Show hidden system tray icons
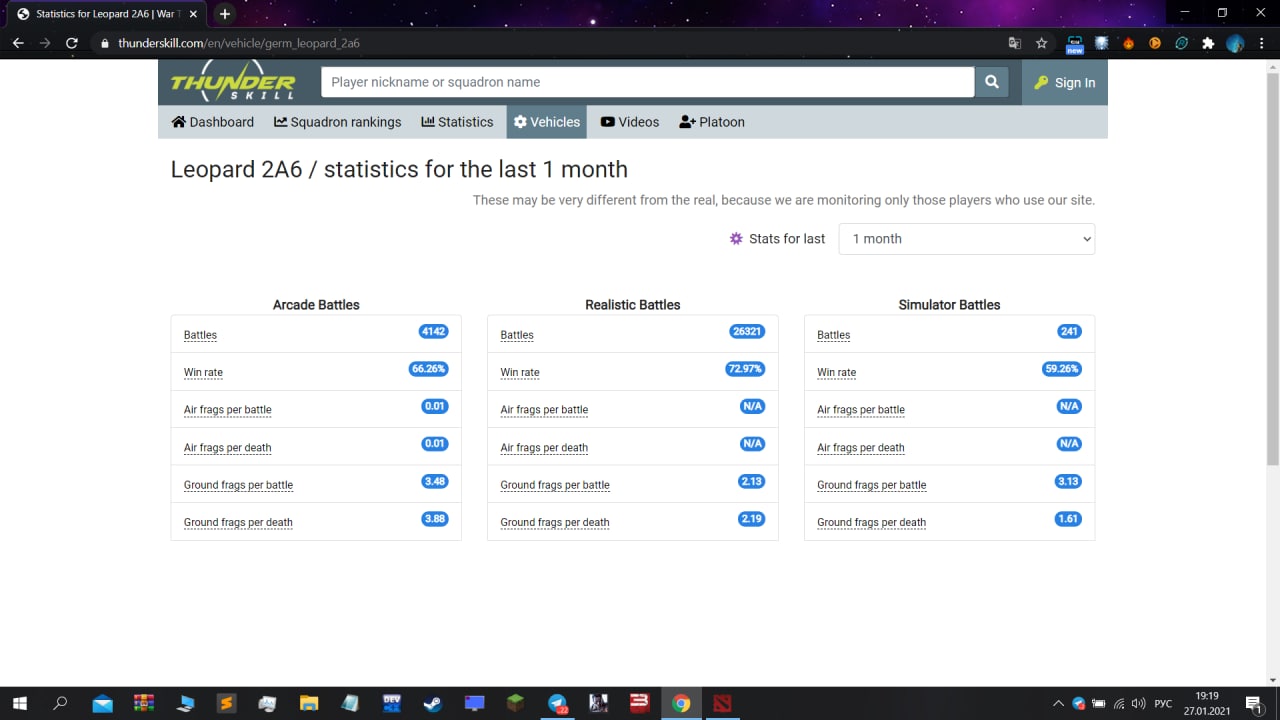 [x=1059, y=703]
